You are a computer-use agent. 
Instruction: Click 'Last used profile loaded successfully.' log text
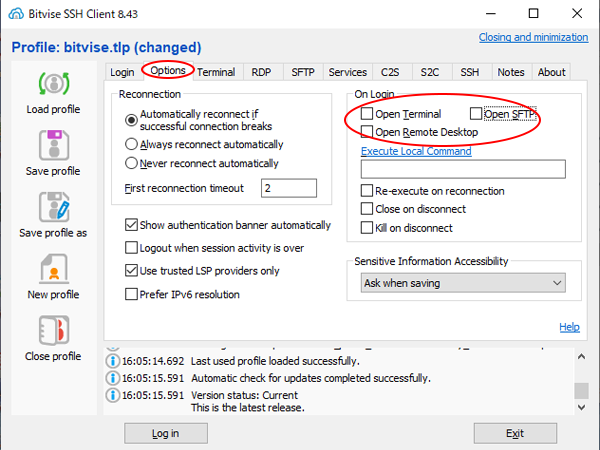point(275,361)
